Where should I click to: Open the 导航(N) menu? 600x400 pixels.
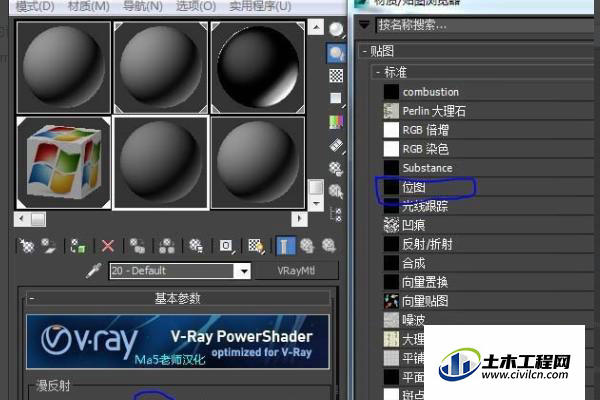point(143,7)
